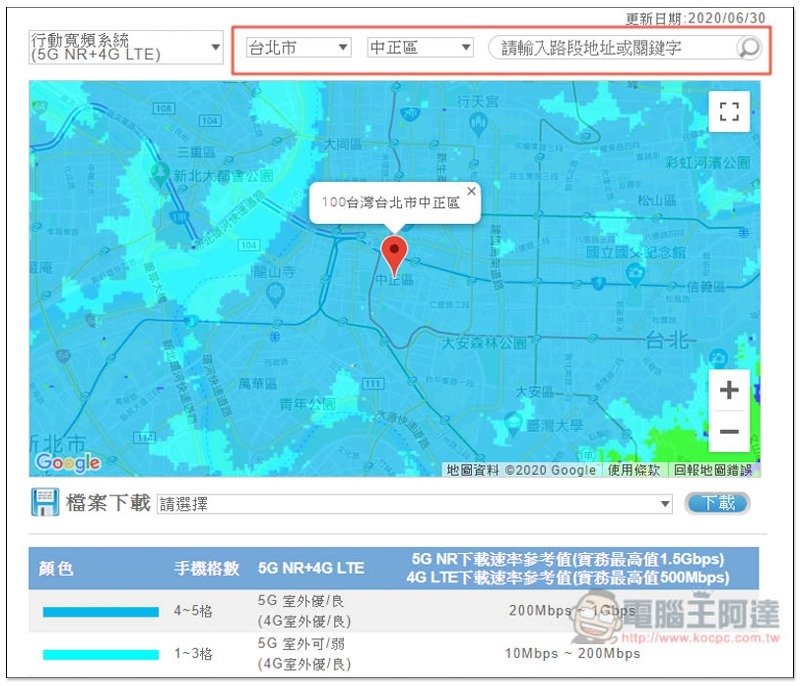Zoom out on the map
Viewport: 800px width, 686px height.
(729, 431)
